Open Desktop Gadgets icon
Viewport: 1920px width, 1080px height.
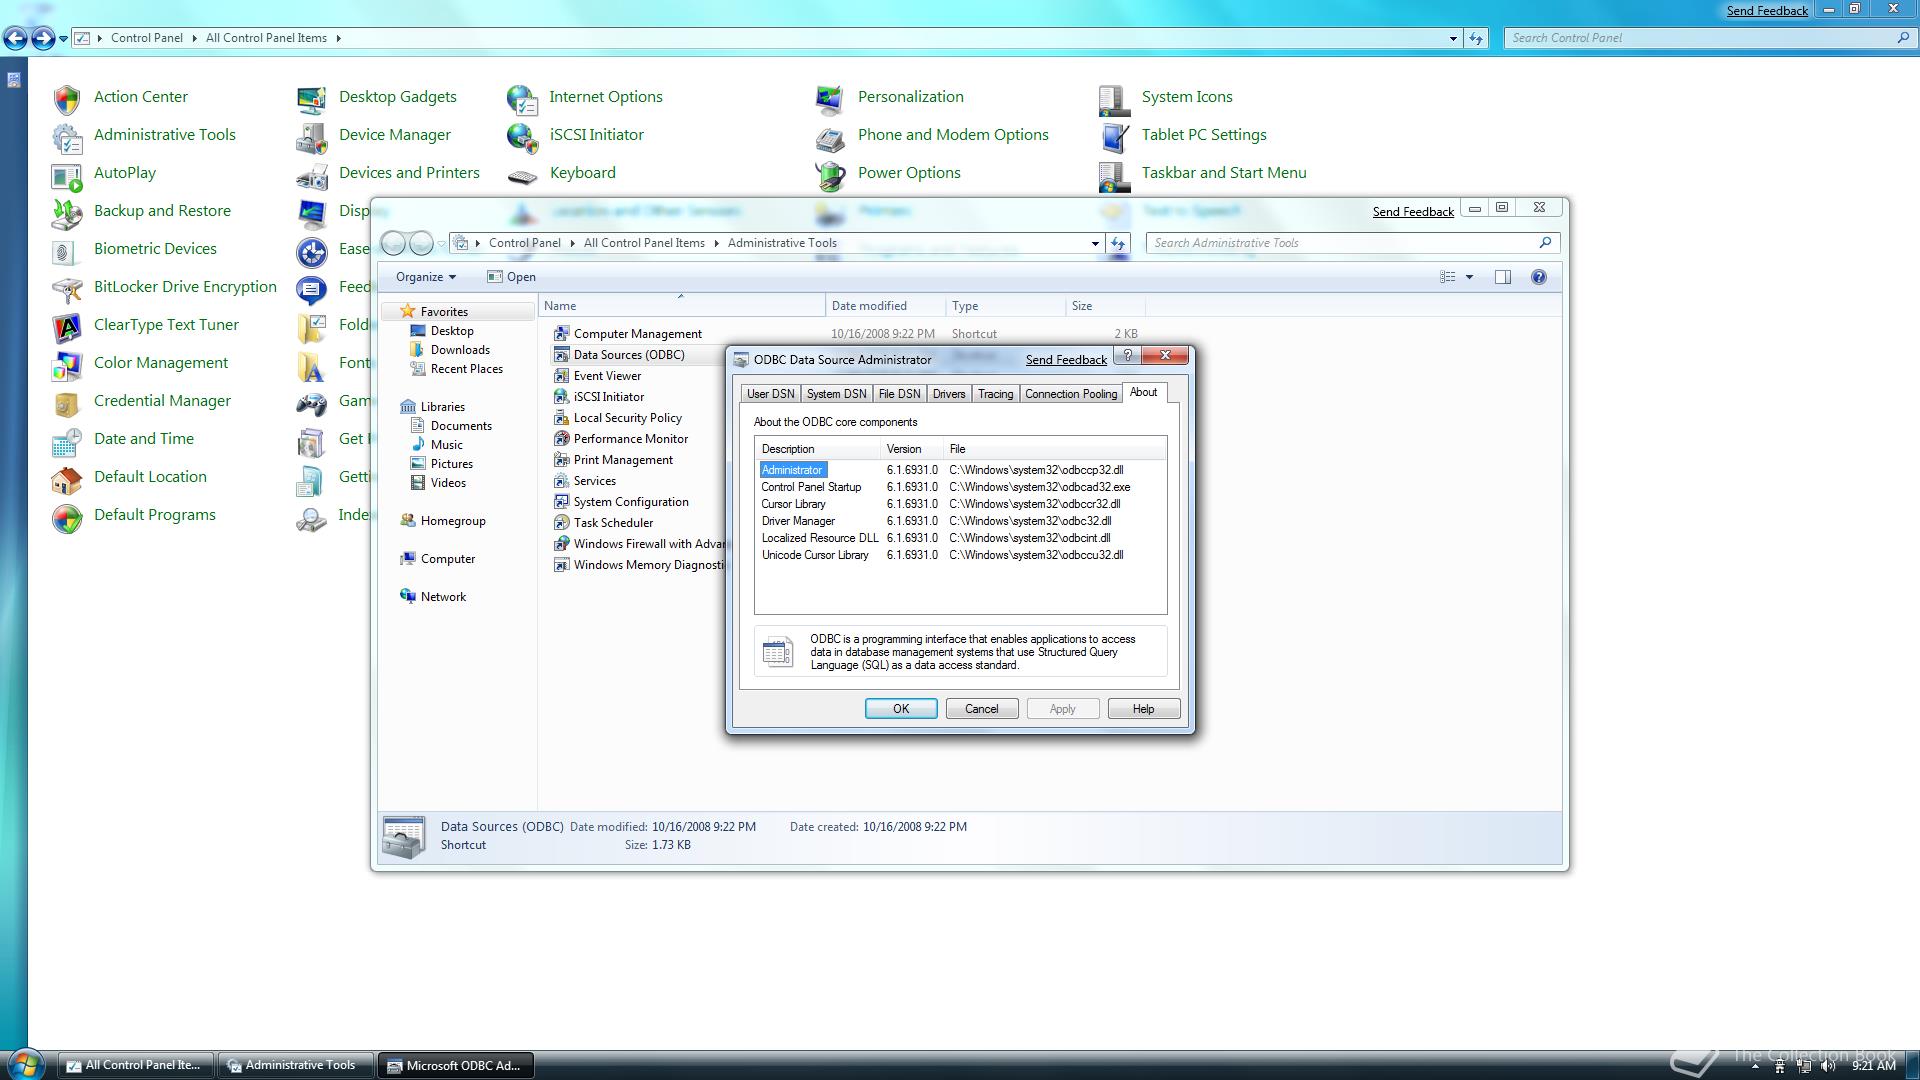click(x=312, y=98)
